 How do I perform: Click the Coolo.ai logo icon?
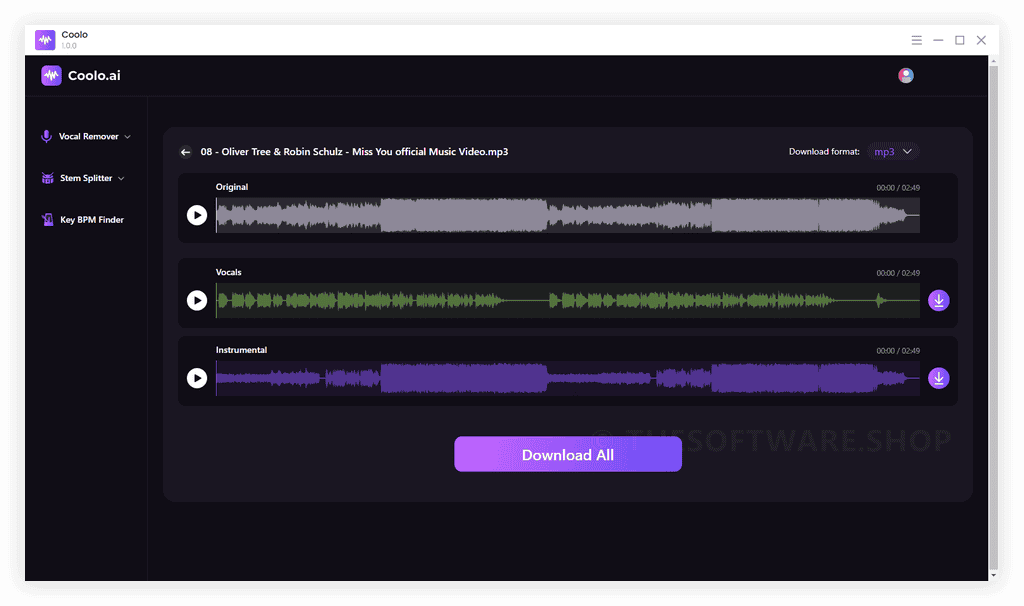click(x=51, y=76)
